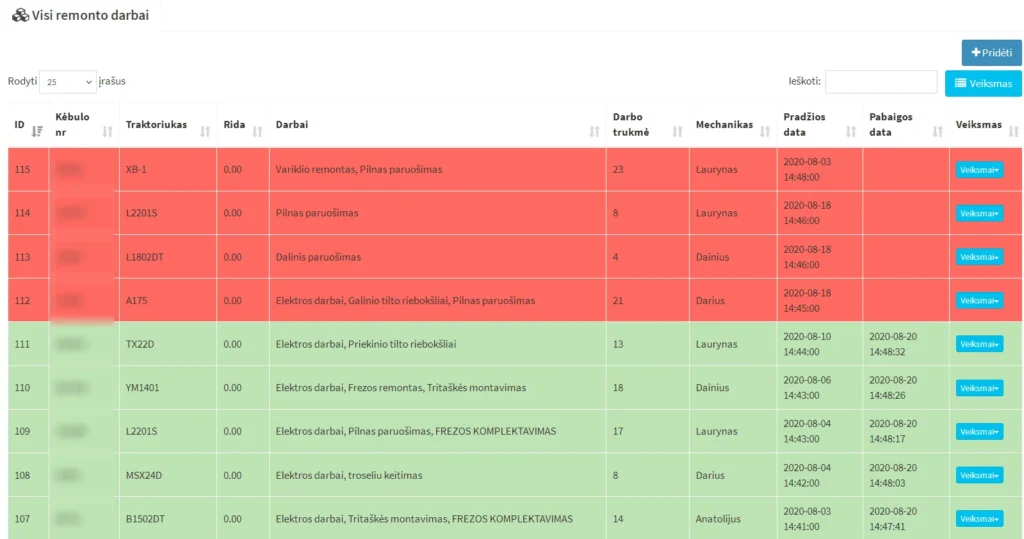The width and height of the screenshot is (1024, 539).
Task: Open Veiksmai dropdown for row 112
Action: point(979,301)
